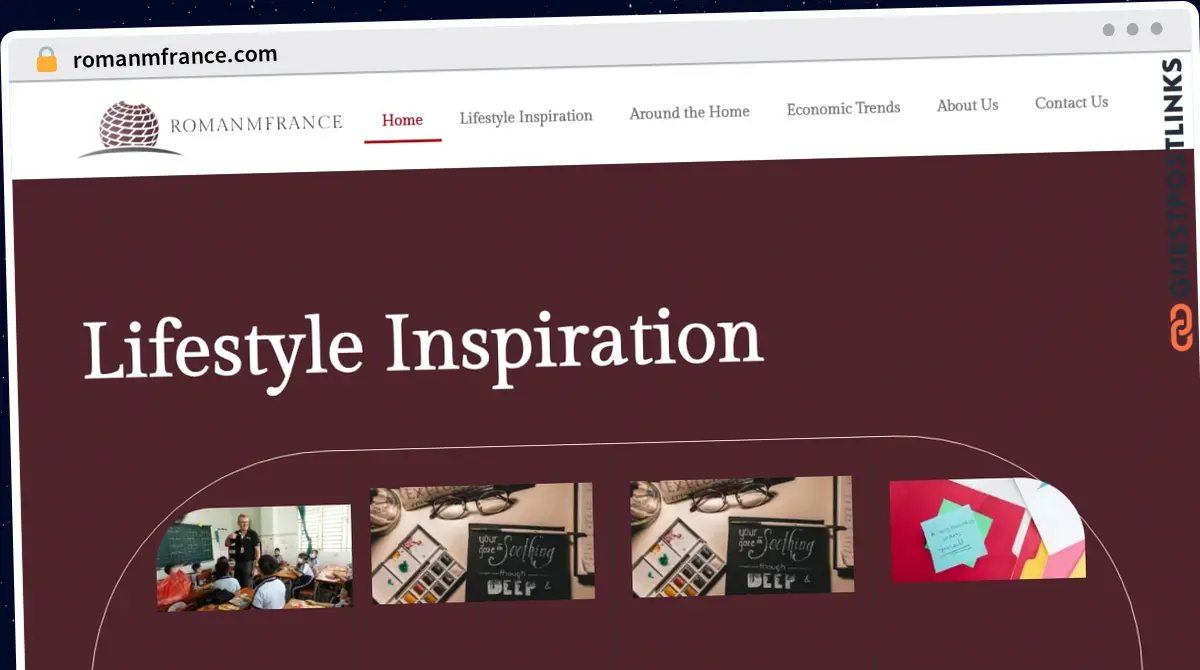Visit the About Us page
Viewport: 1200px width, 670px height.
point(967,105)
